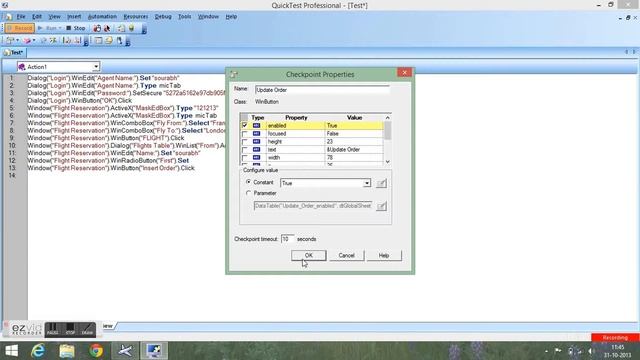Click Pause on ezvid recorder widget
Screen dimensions: 640x360
(x=53, y=329)
